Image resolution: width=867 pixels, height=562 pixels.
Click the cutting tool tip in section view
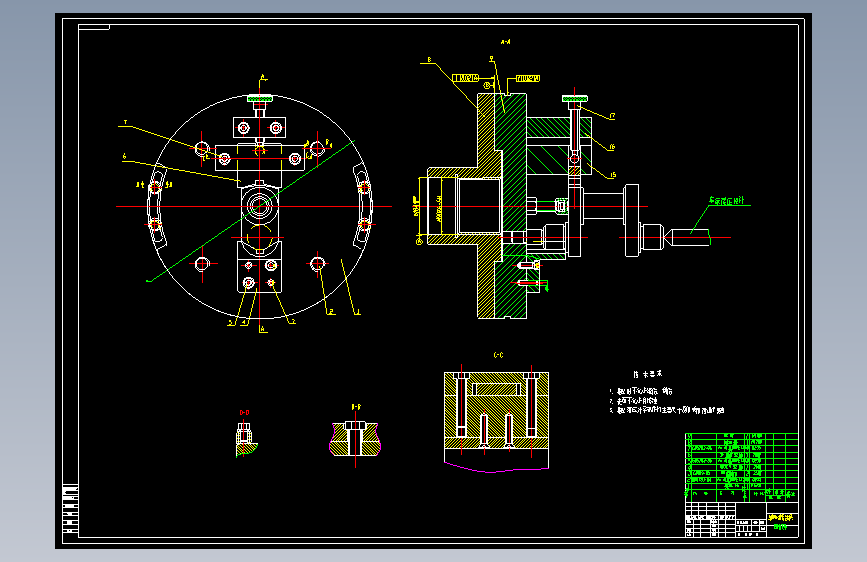point(668,237)
